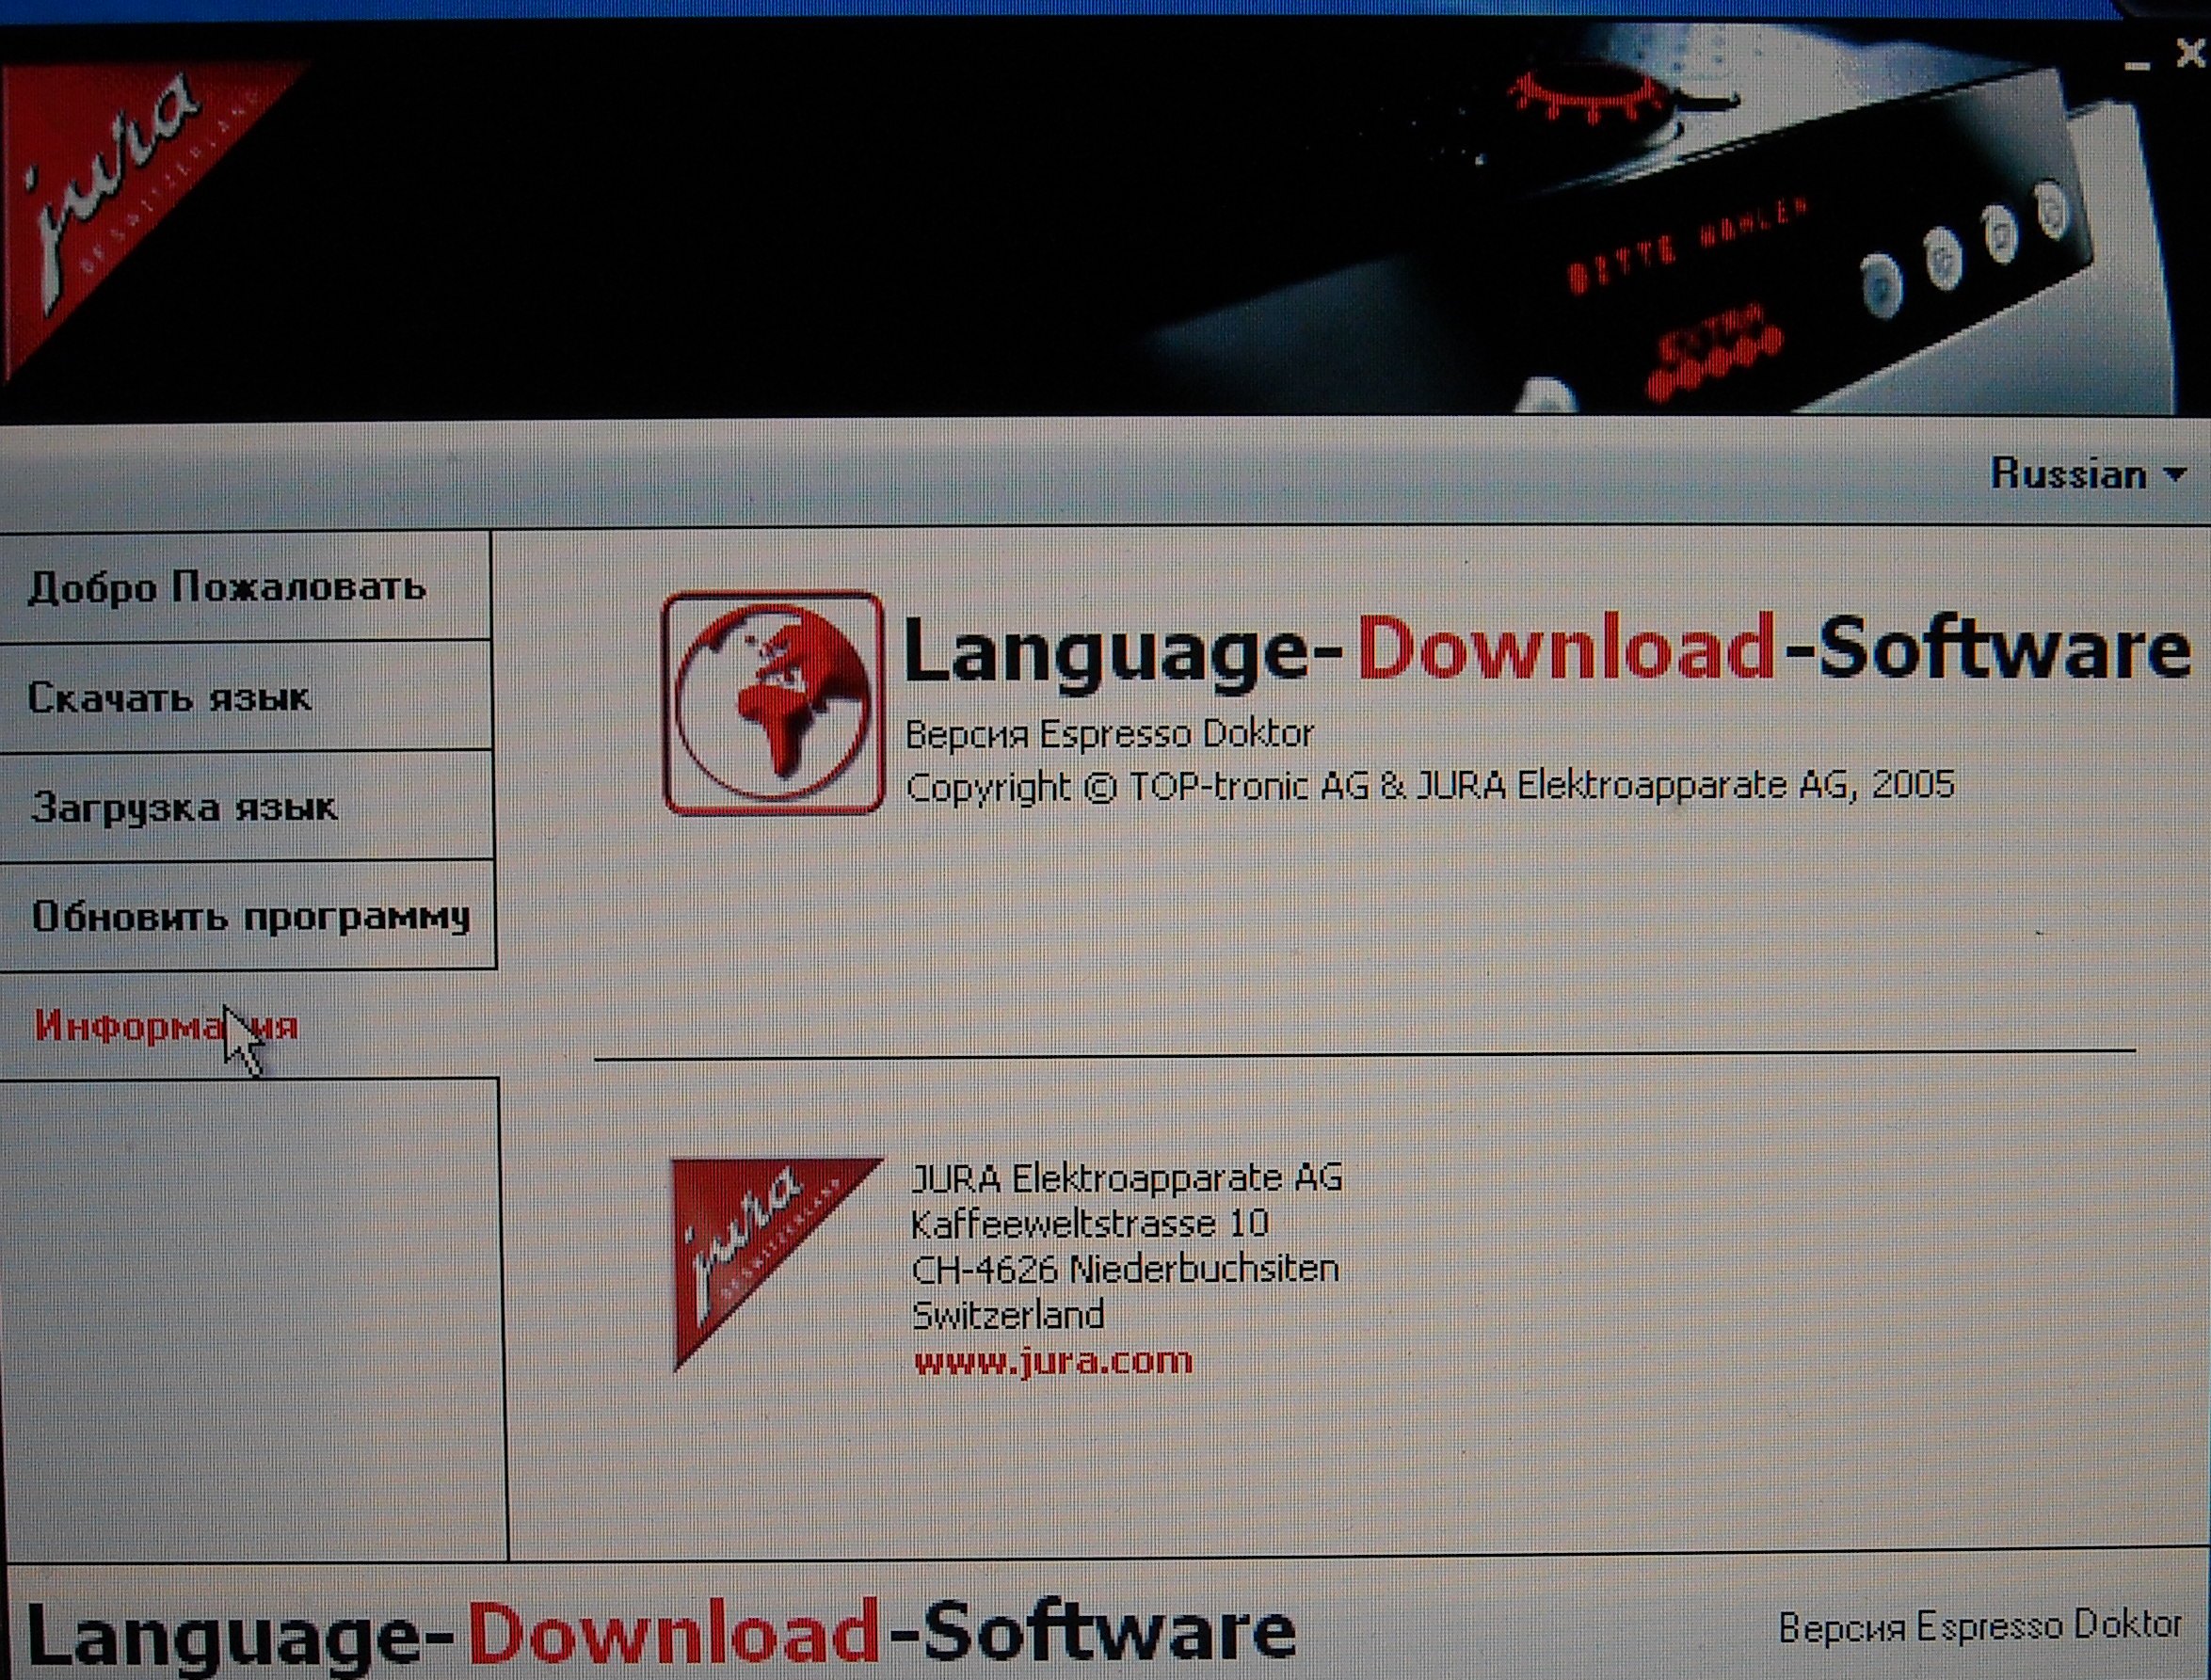Screen dimensions: 2211x1680
Task: Click the Kaffeeweltstrasse 10 address line
Action: [x=1089, y=1223]
